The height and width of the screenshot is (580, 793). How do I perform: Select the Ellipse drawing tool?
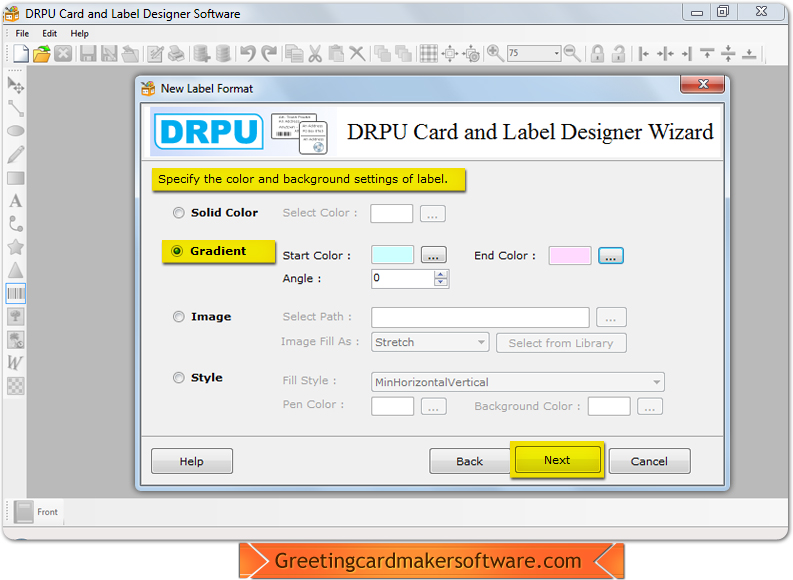[x=16, y=131]
